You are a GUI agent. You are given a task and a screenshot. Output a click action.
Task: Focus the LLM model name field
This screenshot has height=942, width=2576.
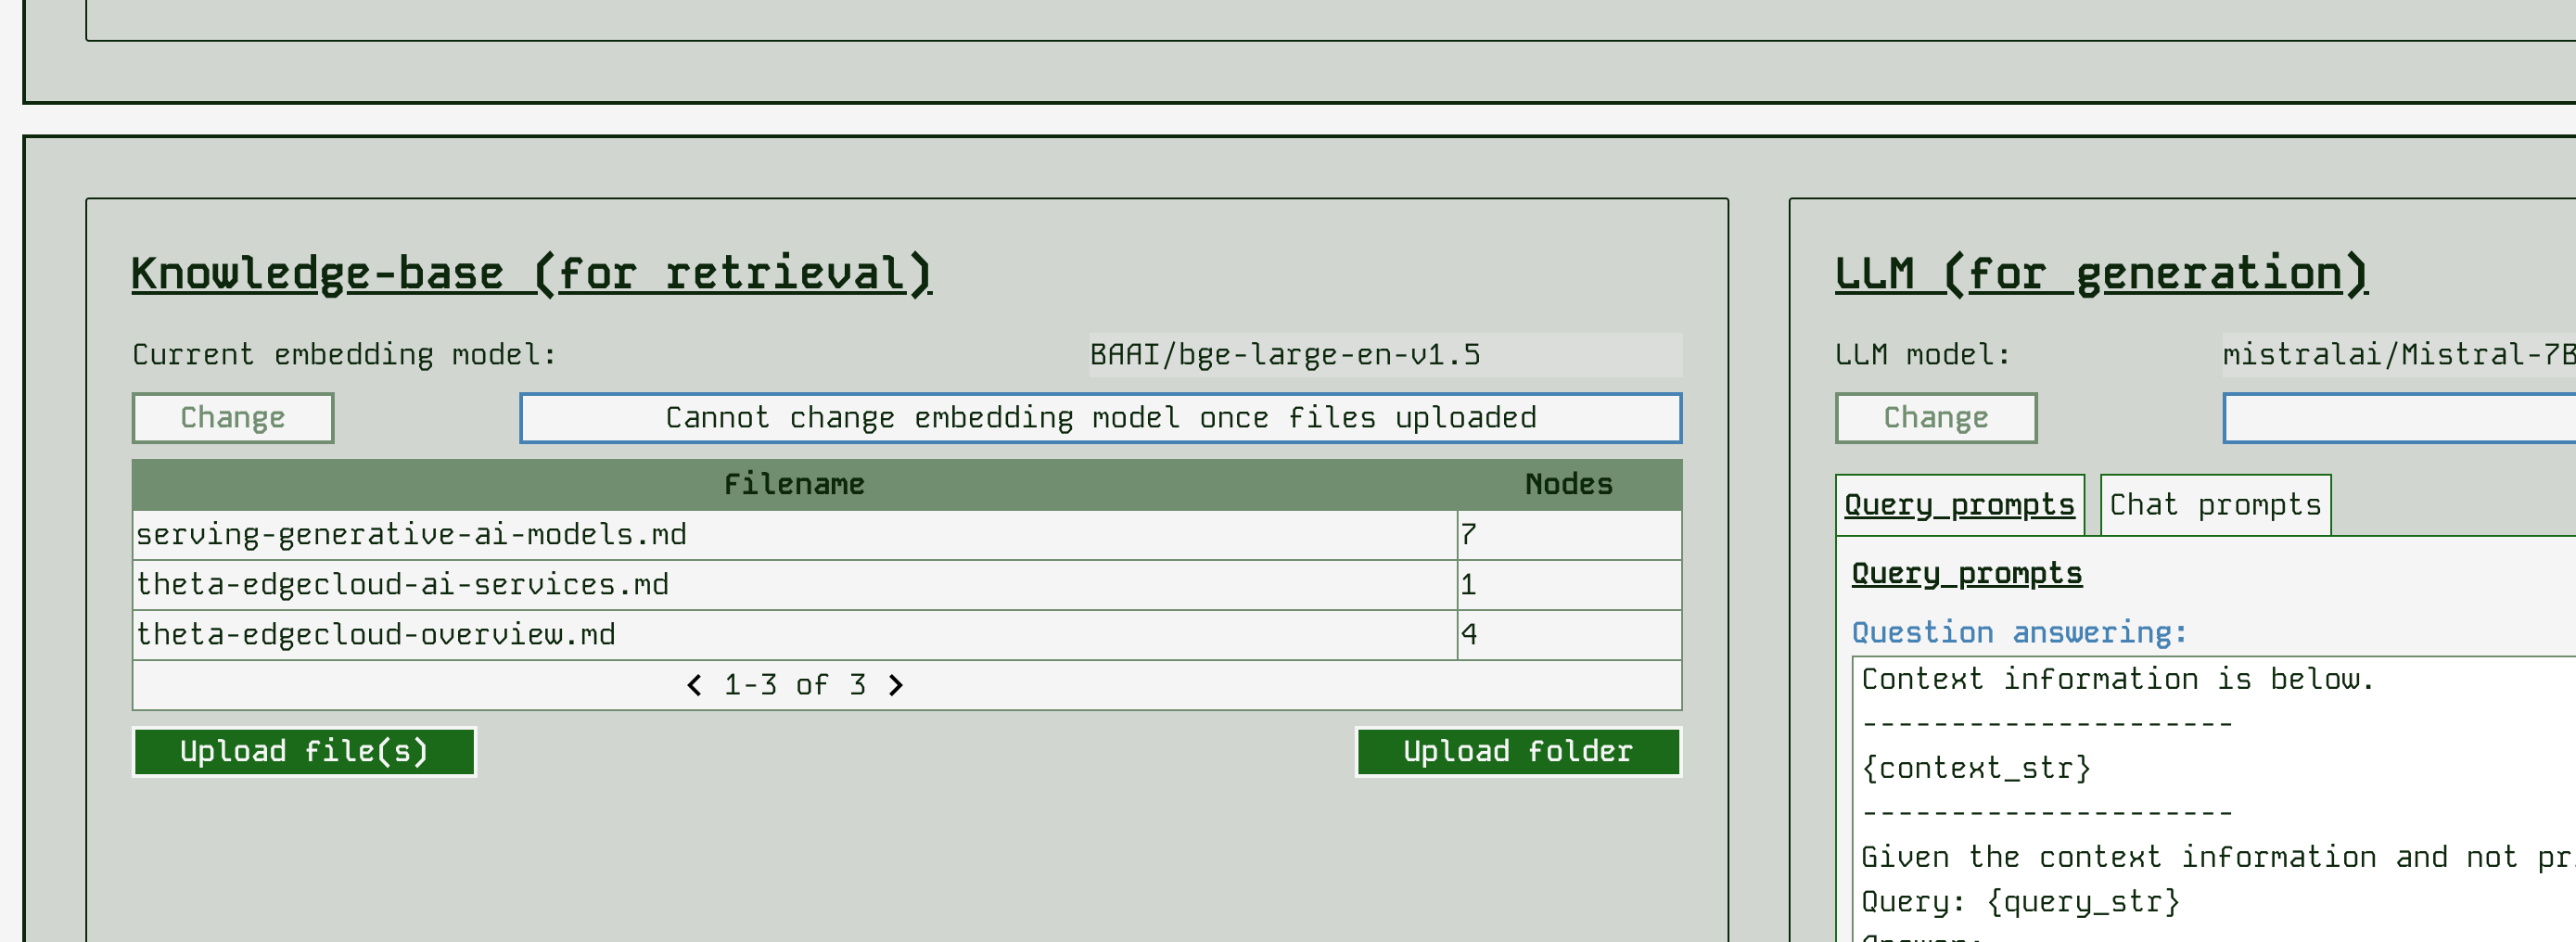2396,355
